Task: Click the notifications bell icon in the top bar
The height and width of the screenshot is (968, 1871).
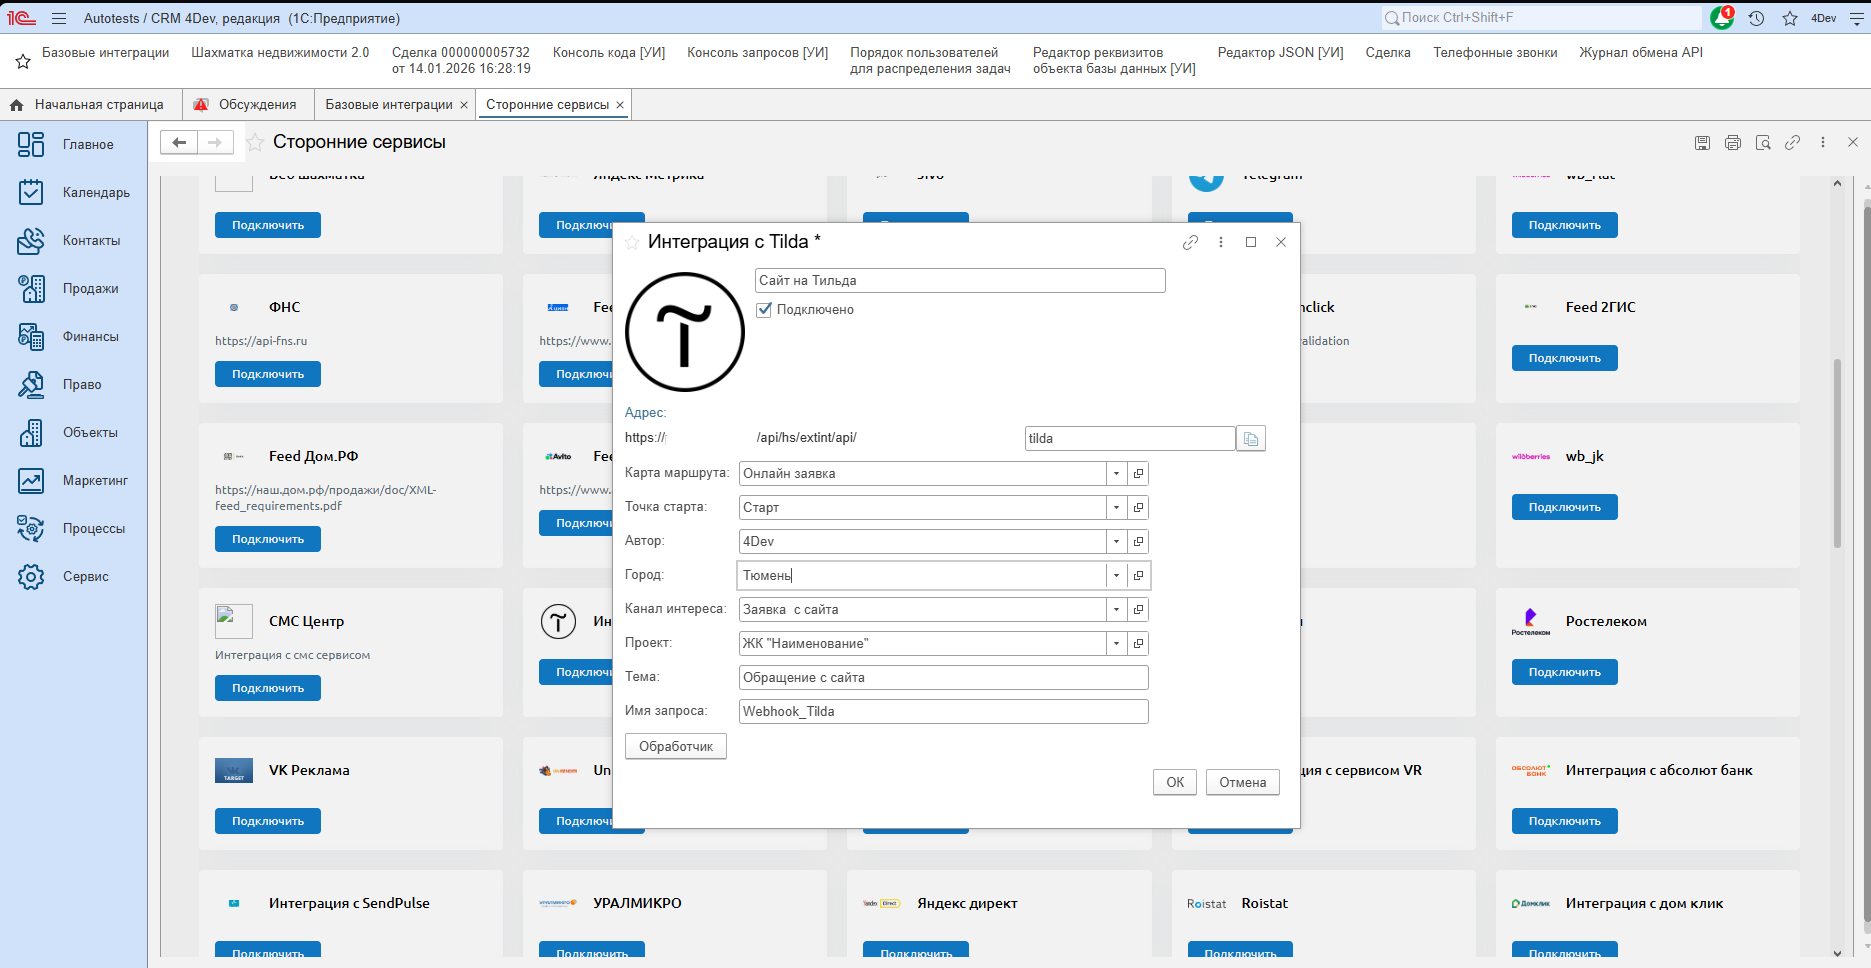Action: pos(1722,18)
